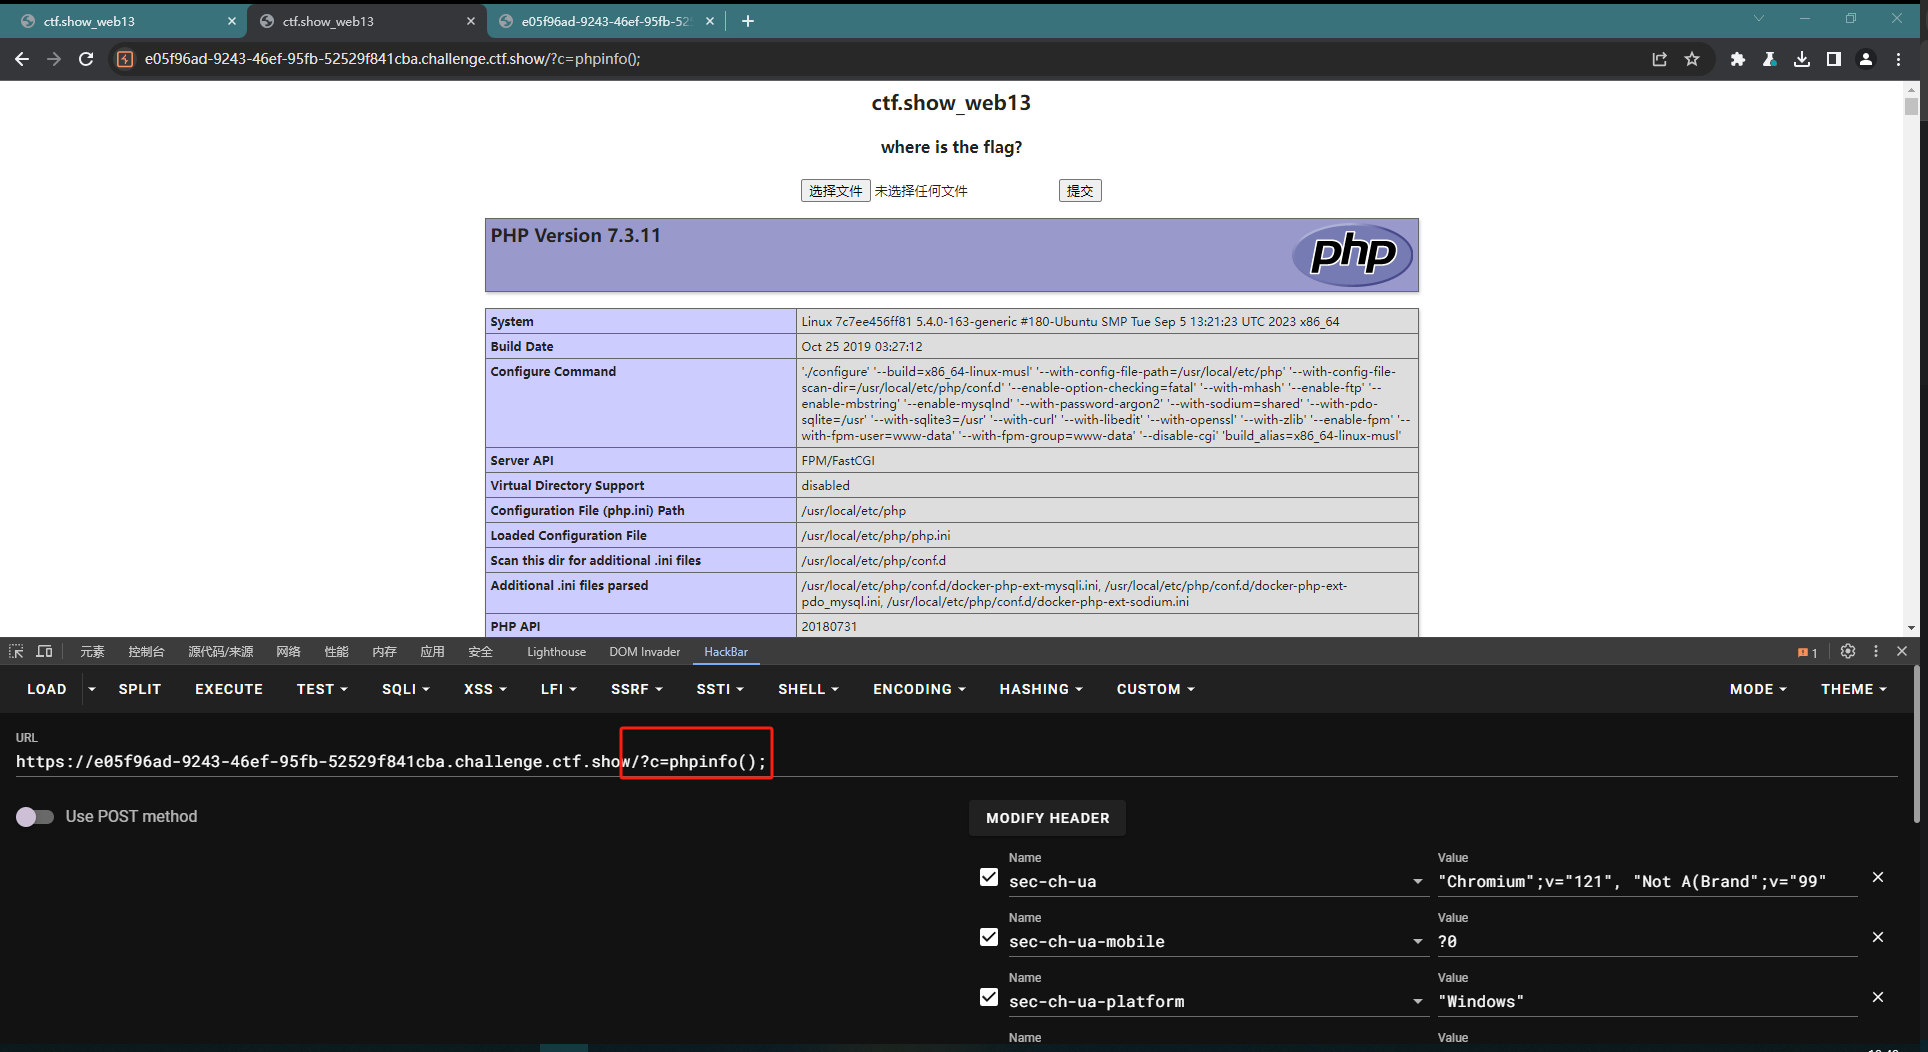Open the SSTI dropdown menu

coord(720,689)
